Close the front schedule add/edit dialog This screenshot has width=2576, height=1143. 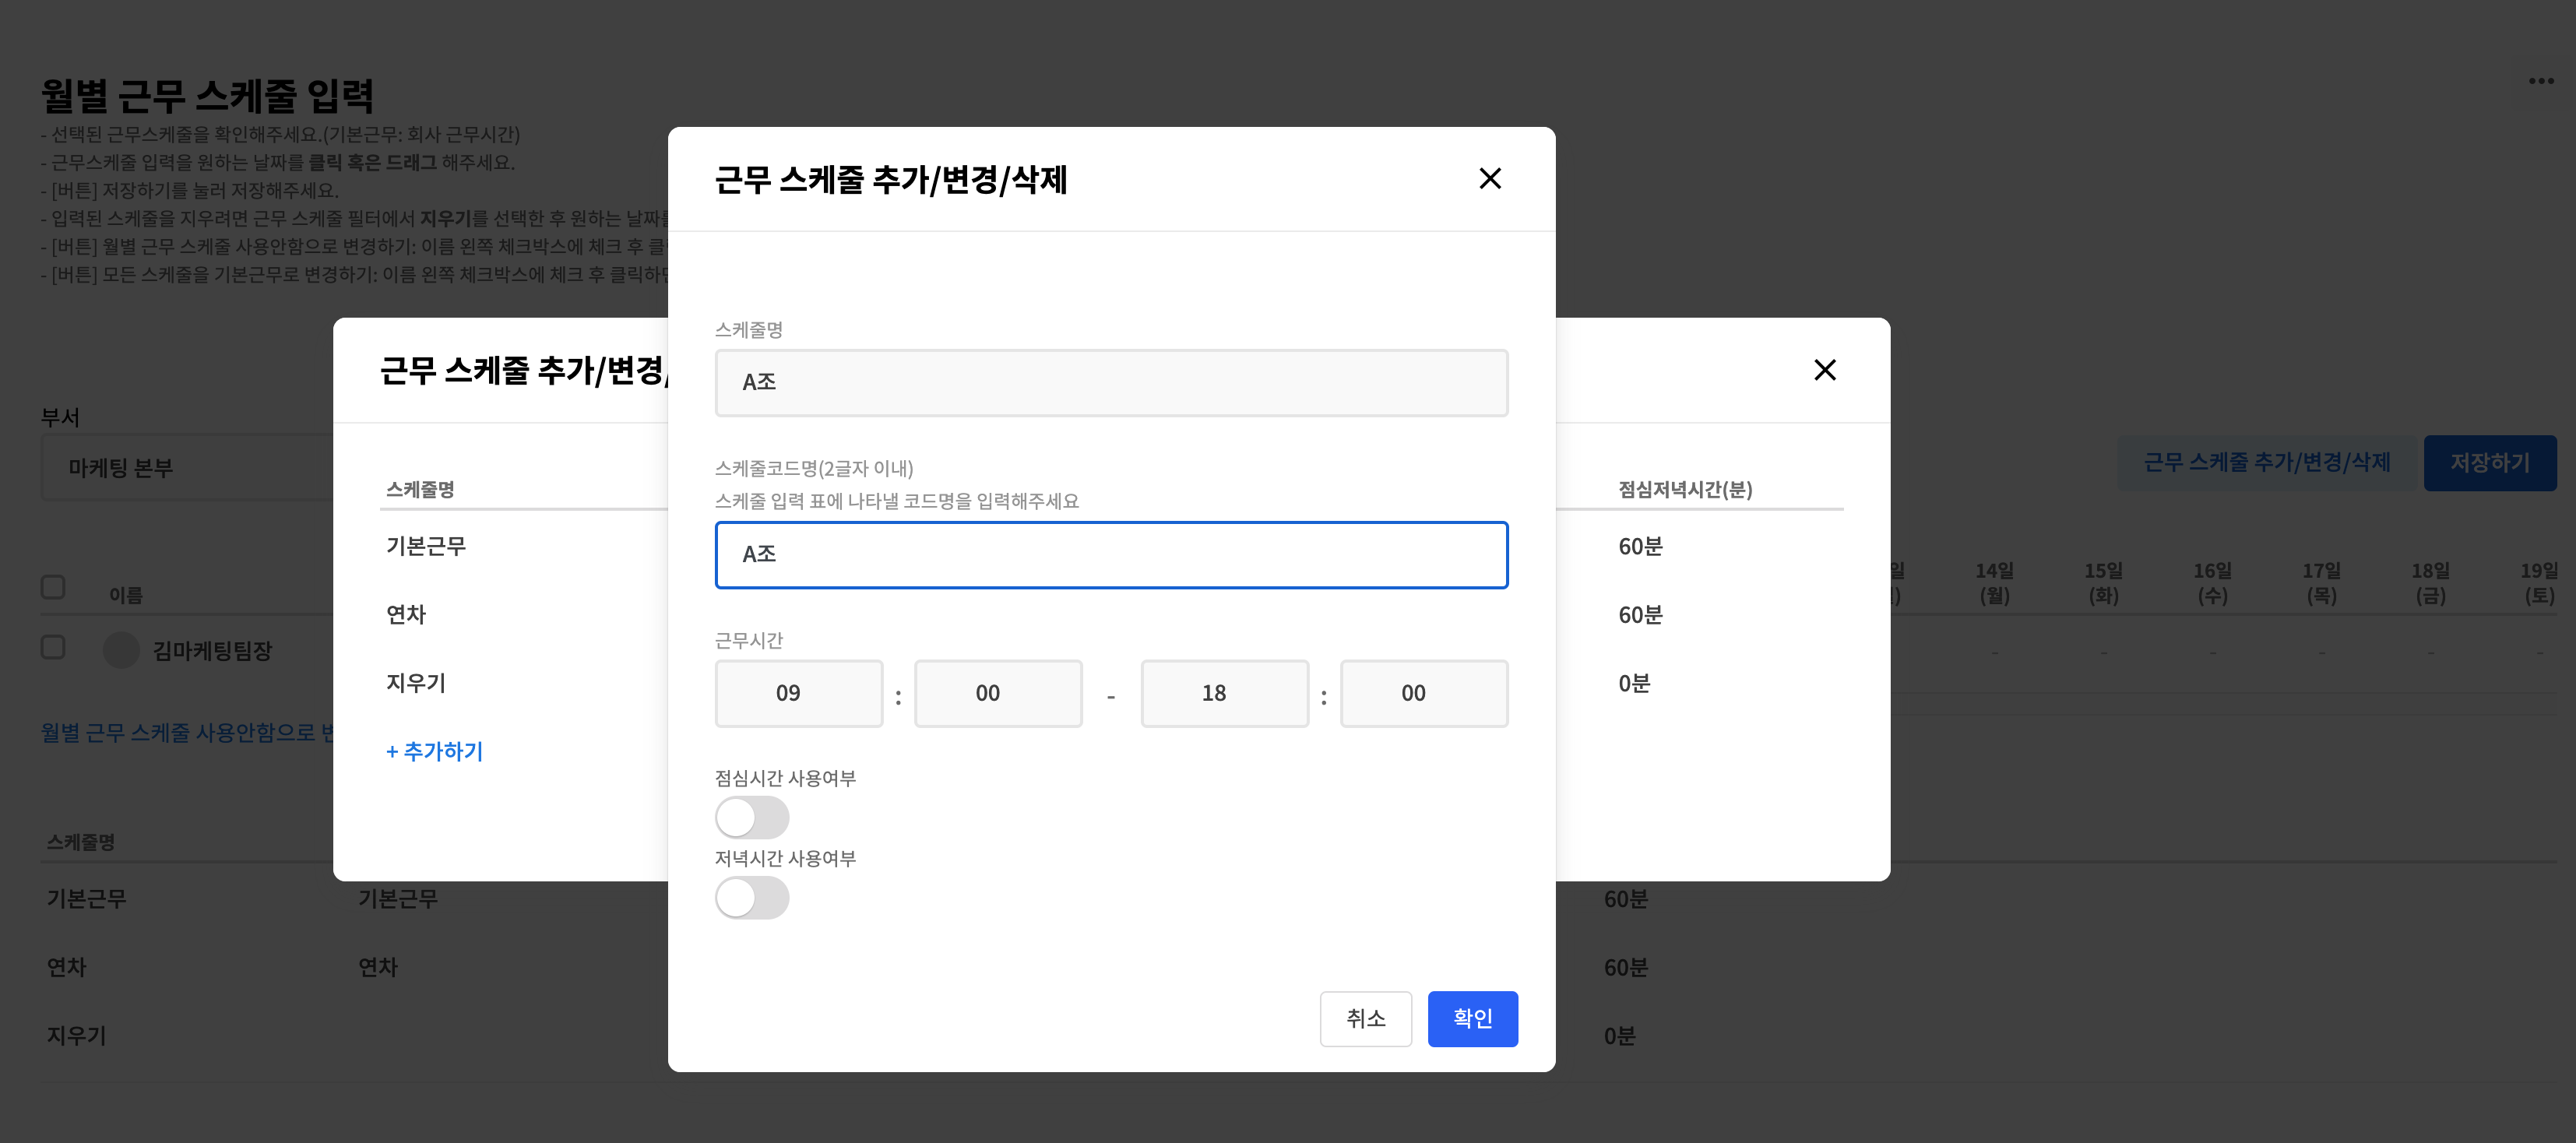tap(1490, 179)
